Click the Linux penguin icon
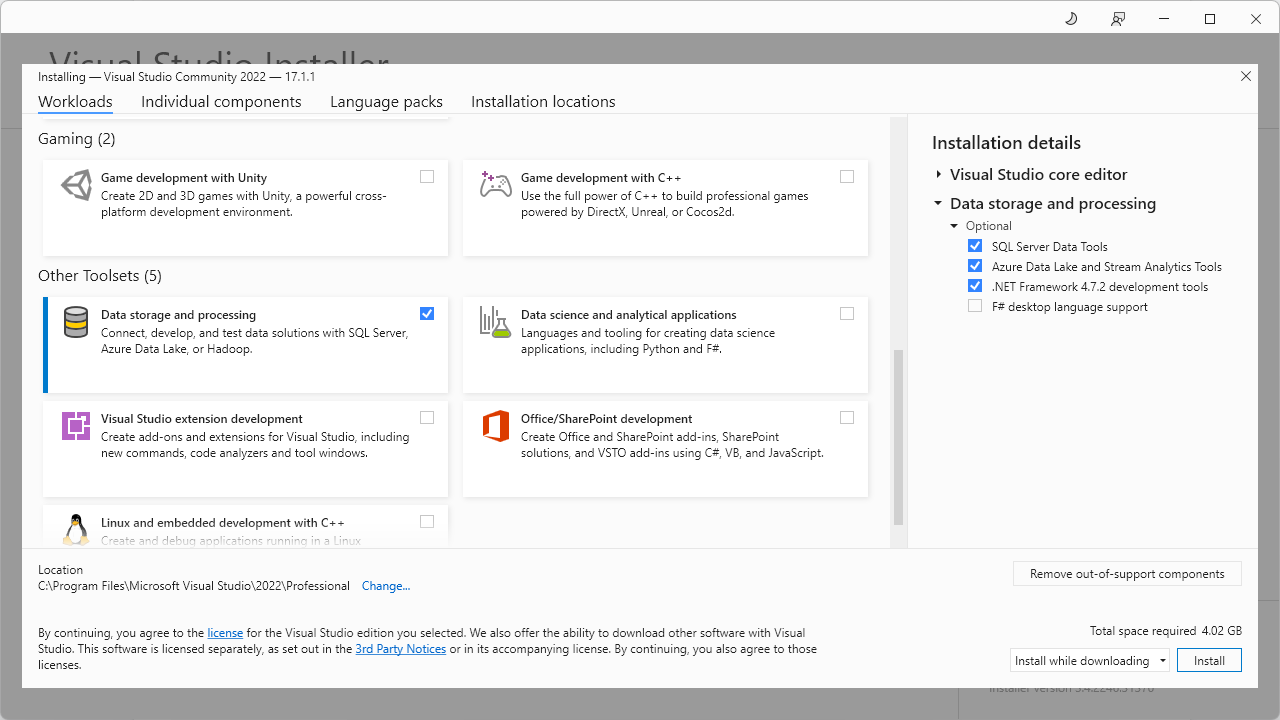The height and width of the screenshot is (720, 1280). (76, 530)
